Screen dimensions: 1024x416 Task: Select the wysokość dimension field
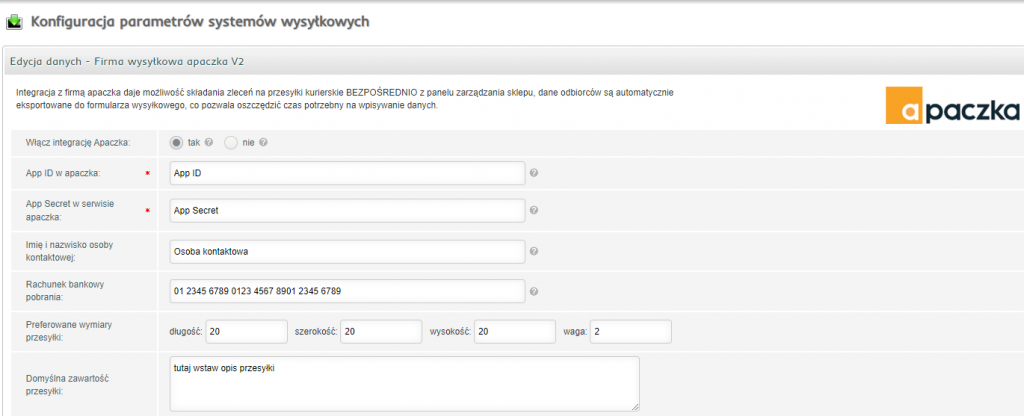(x=515, y=331)
